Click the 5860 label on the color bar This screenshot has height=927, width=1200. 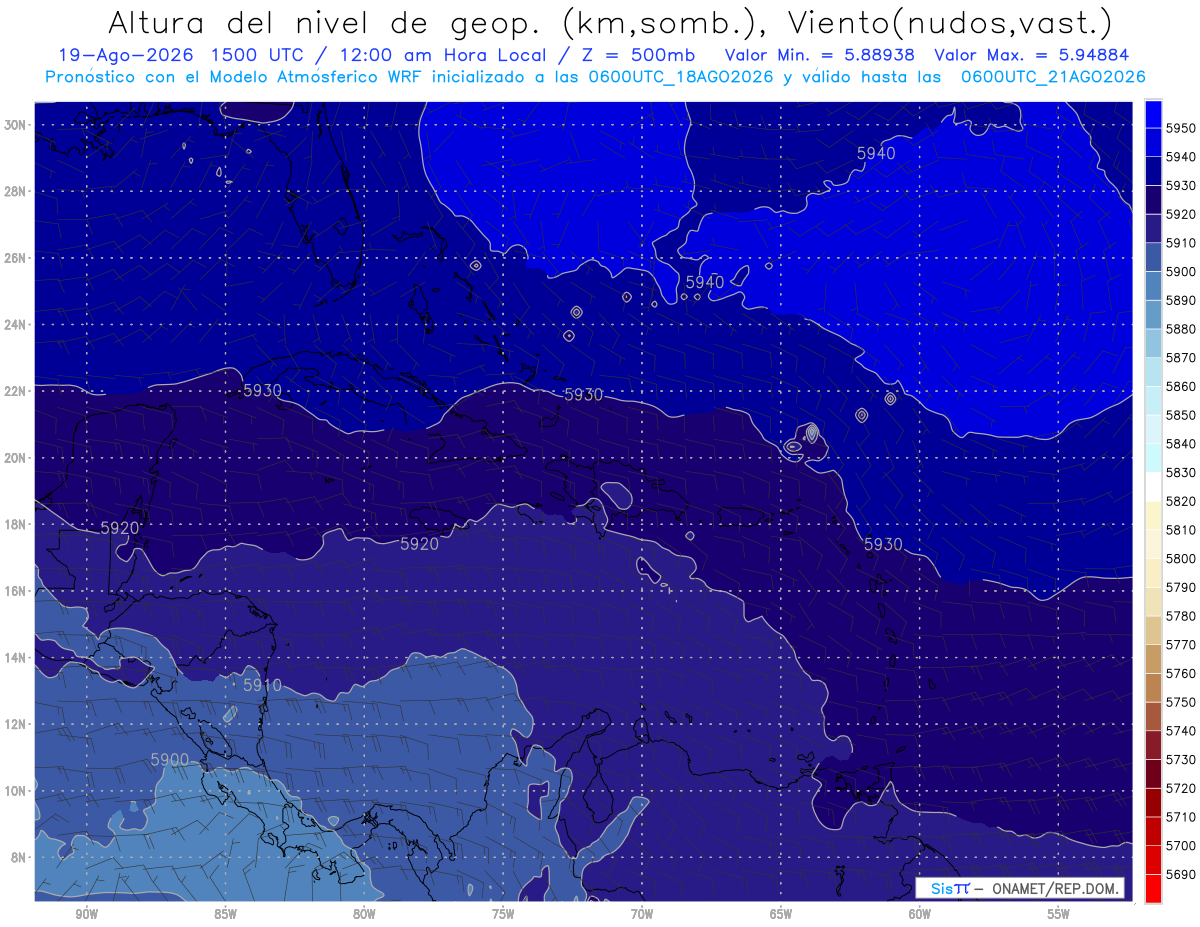coord(1181,386)
